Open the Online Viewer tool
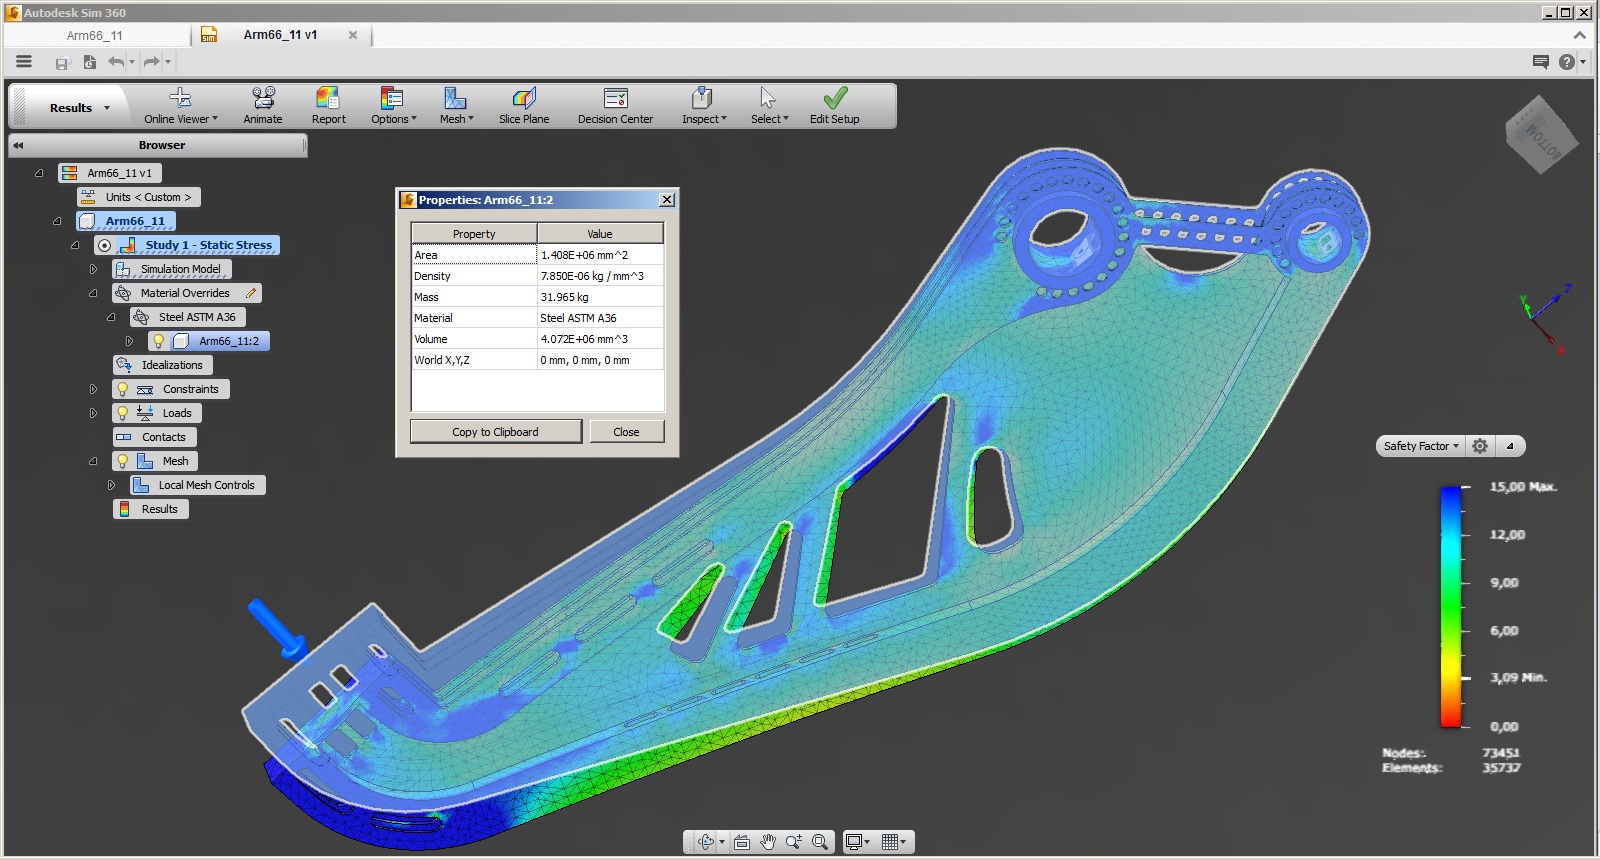The image size is (1600, 860). click(180, 106)
